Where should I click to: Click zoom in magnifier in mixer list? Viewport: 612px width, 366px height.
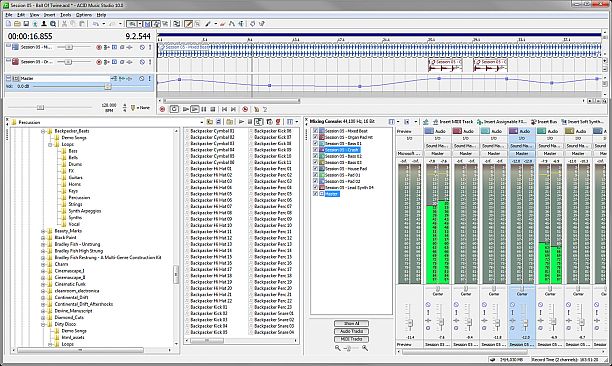(365, 348)
